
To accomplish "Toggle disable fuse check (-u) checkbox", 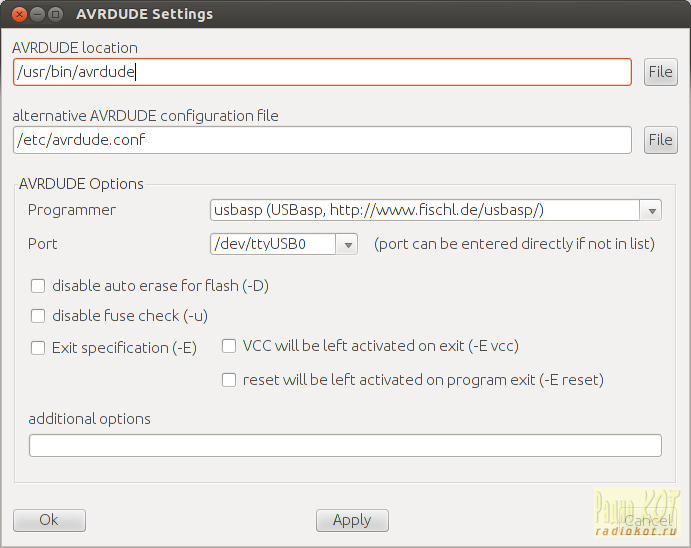I will [38, 316].
